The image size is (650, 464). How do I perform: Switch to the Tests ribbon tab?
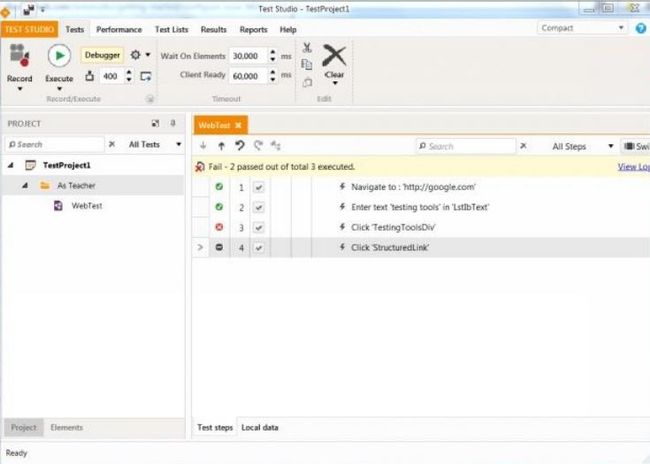[x=75, y=29]
